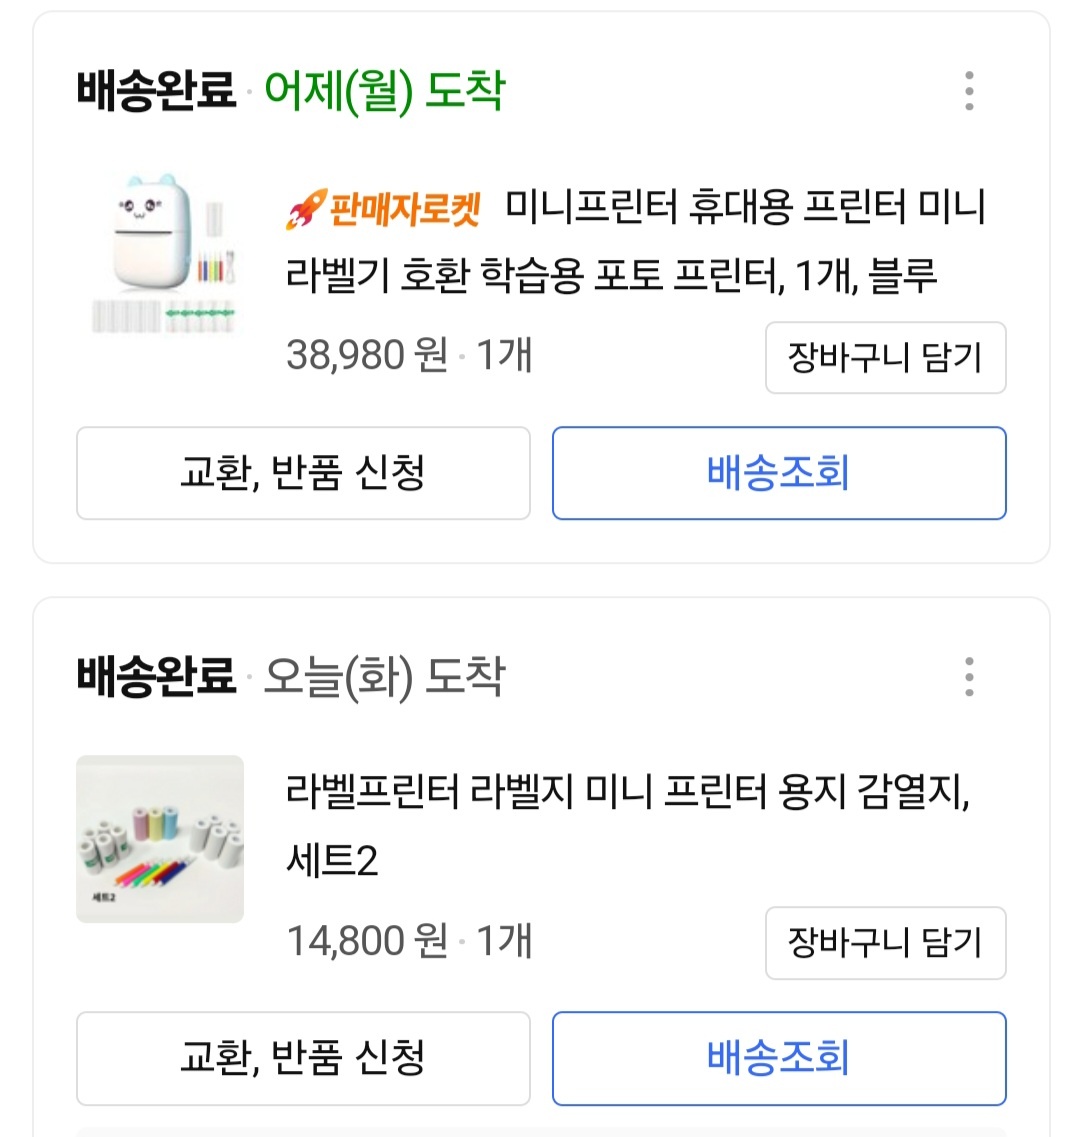Request 교환, 반품 신청 for the mini printer
1080x1137 pixels.
(303, 473)
